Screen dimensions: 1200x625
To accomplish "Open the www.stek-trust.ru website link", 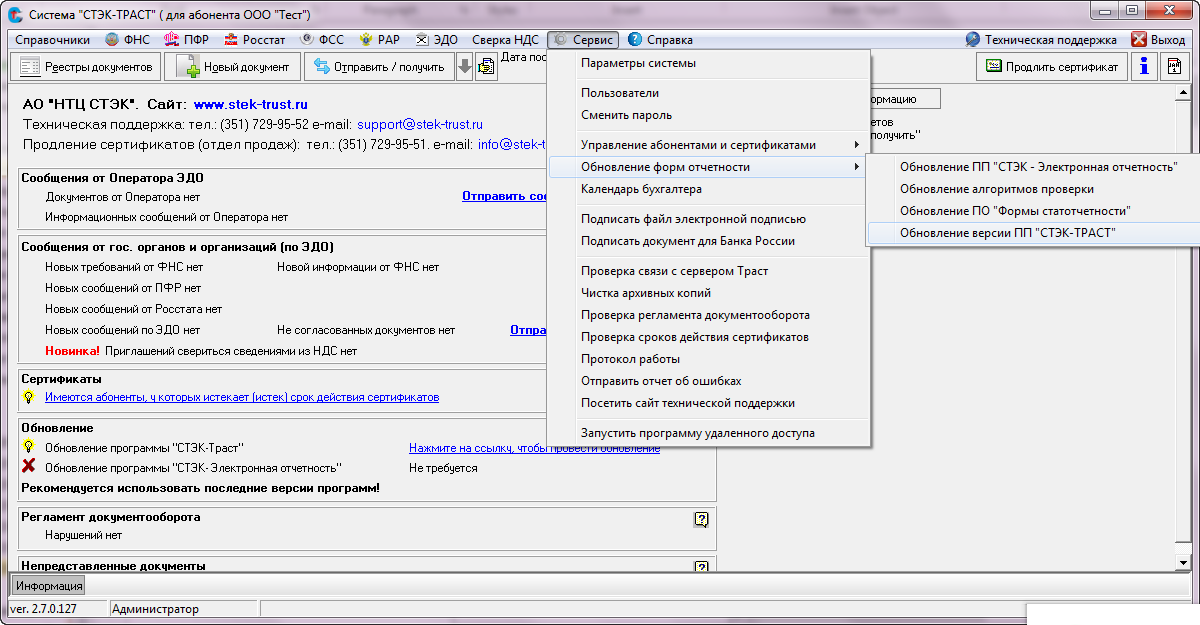I will coord(251,104).
